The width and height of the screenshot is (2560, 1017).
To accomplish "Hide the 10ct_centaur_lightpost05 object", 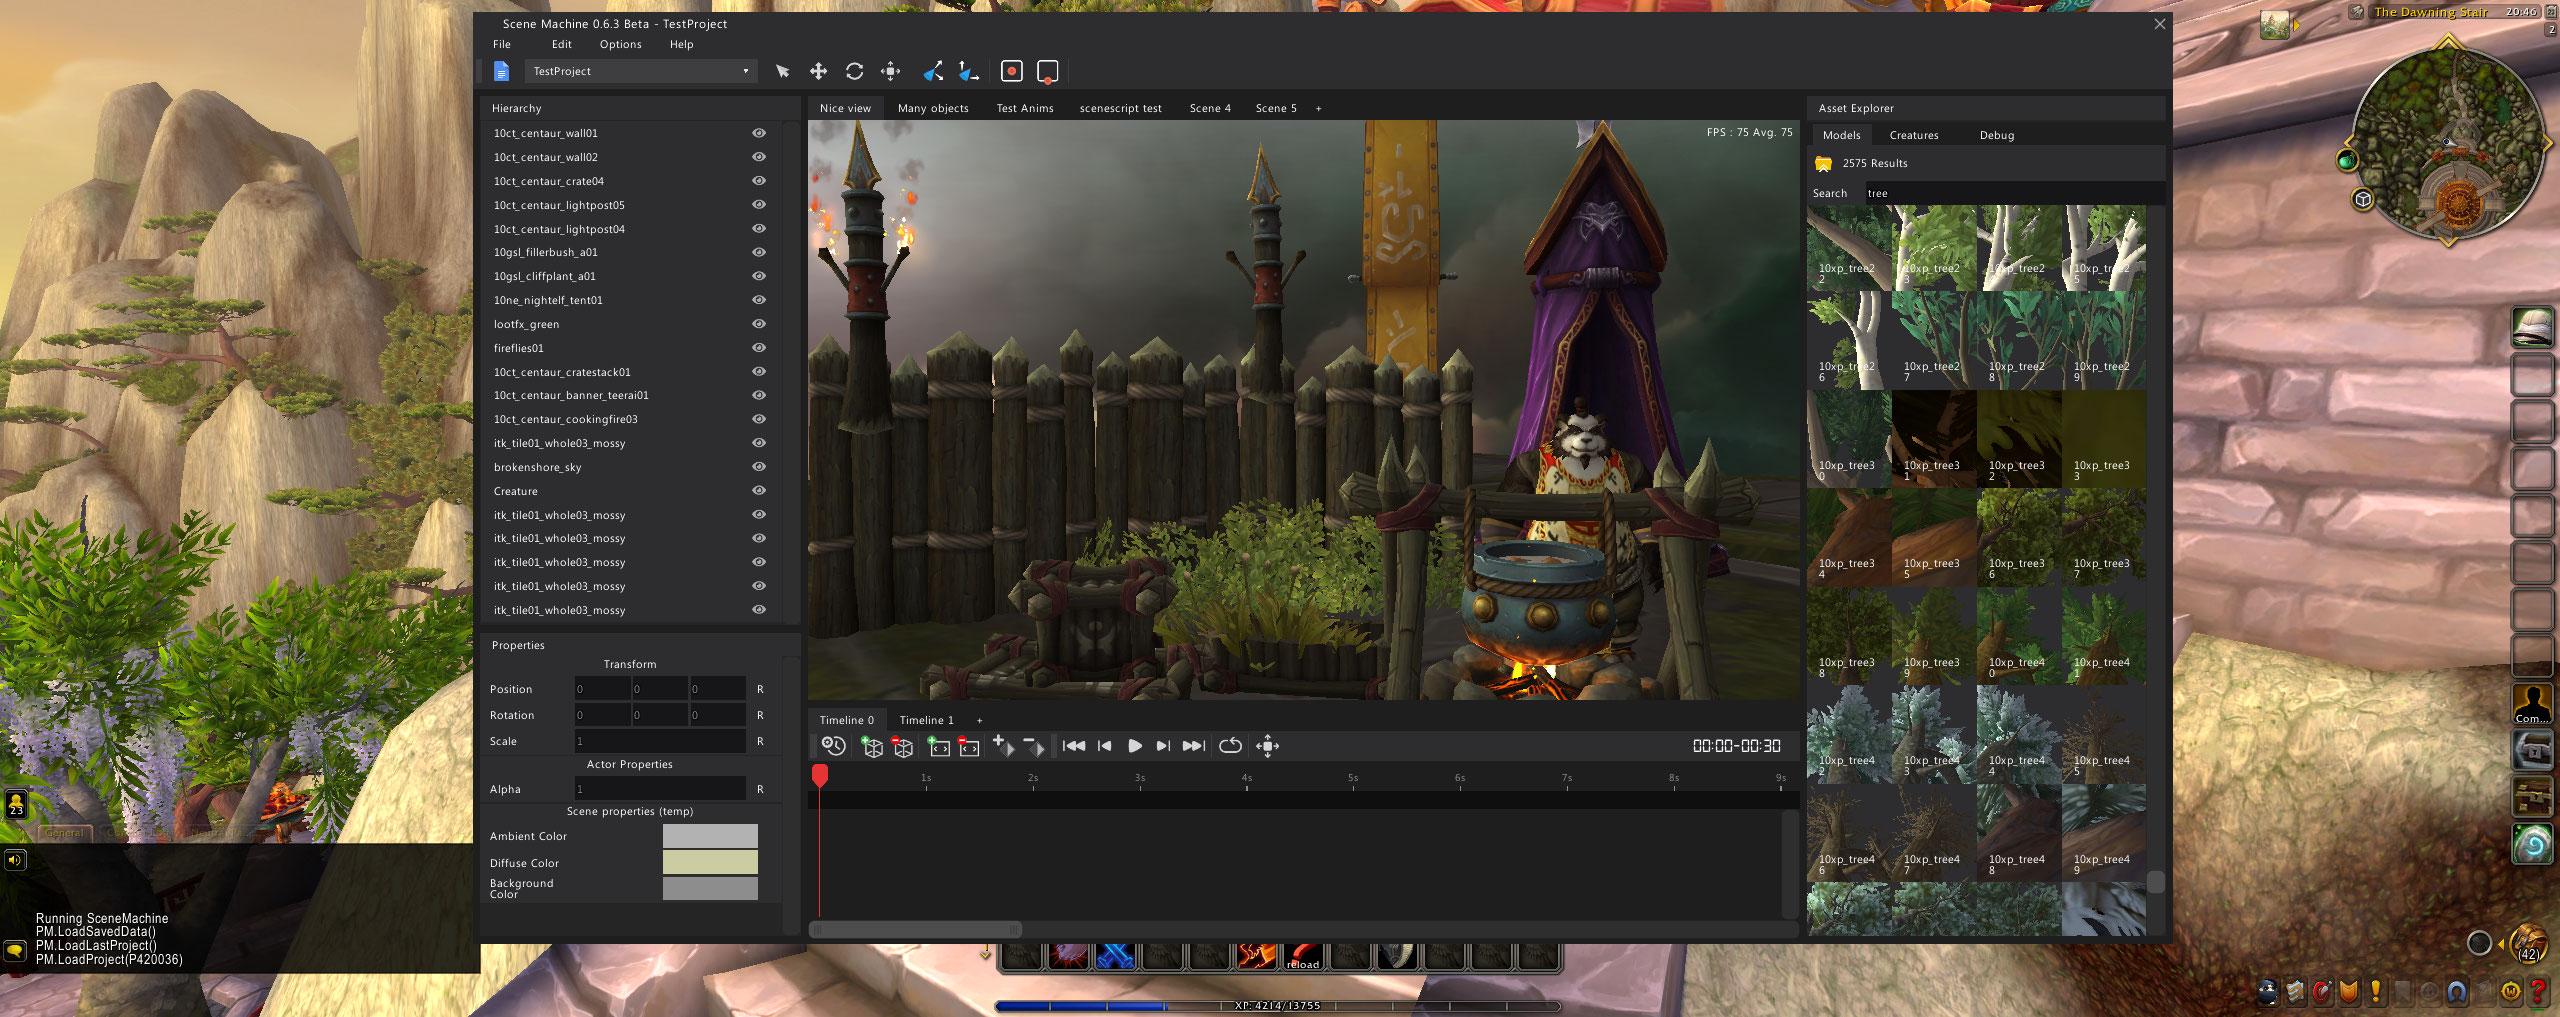I will tap(759, 205).
